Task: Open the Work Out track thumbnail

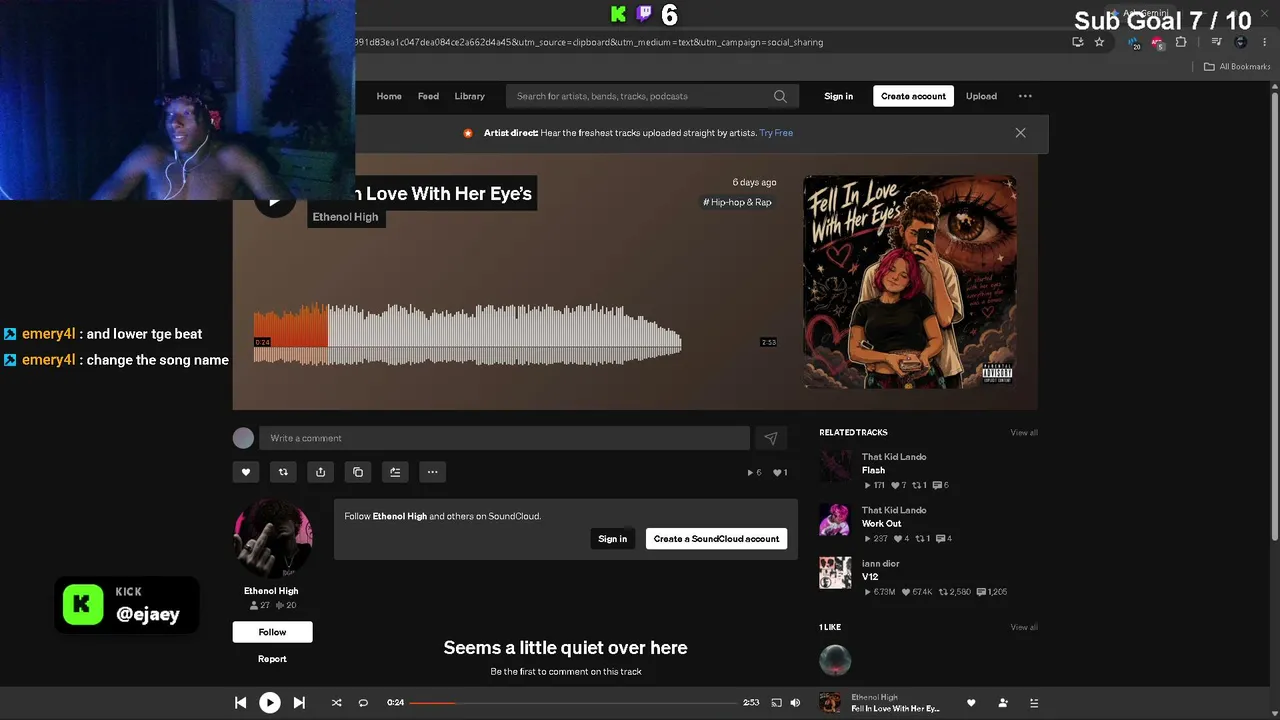Action: [x=835, y=519]
